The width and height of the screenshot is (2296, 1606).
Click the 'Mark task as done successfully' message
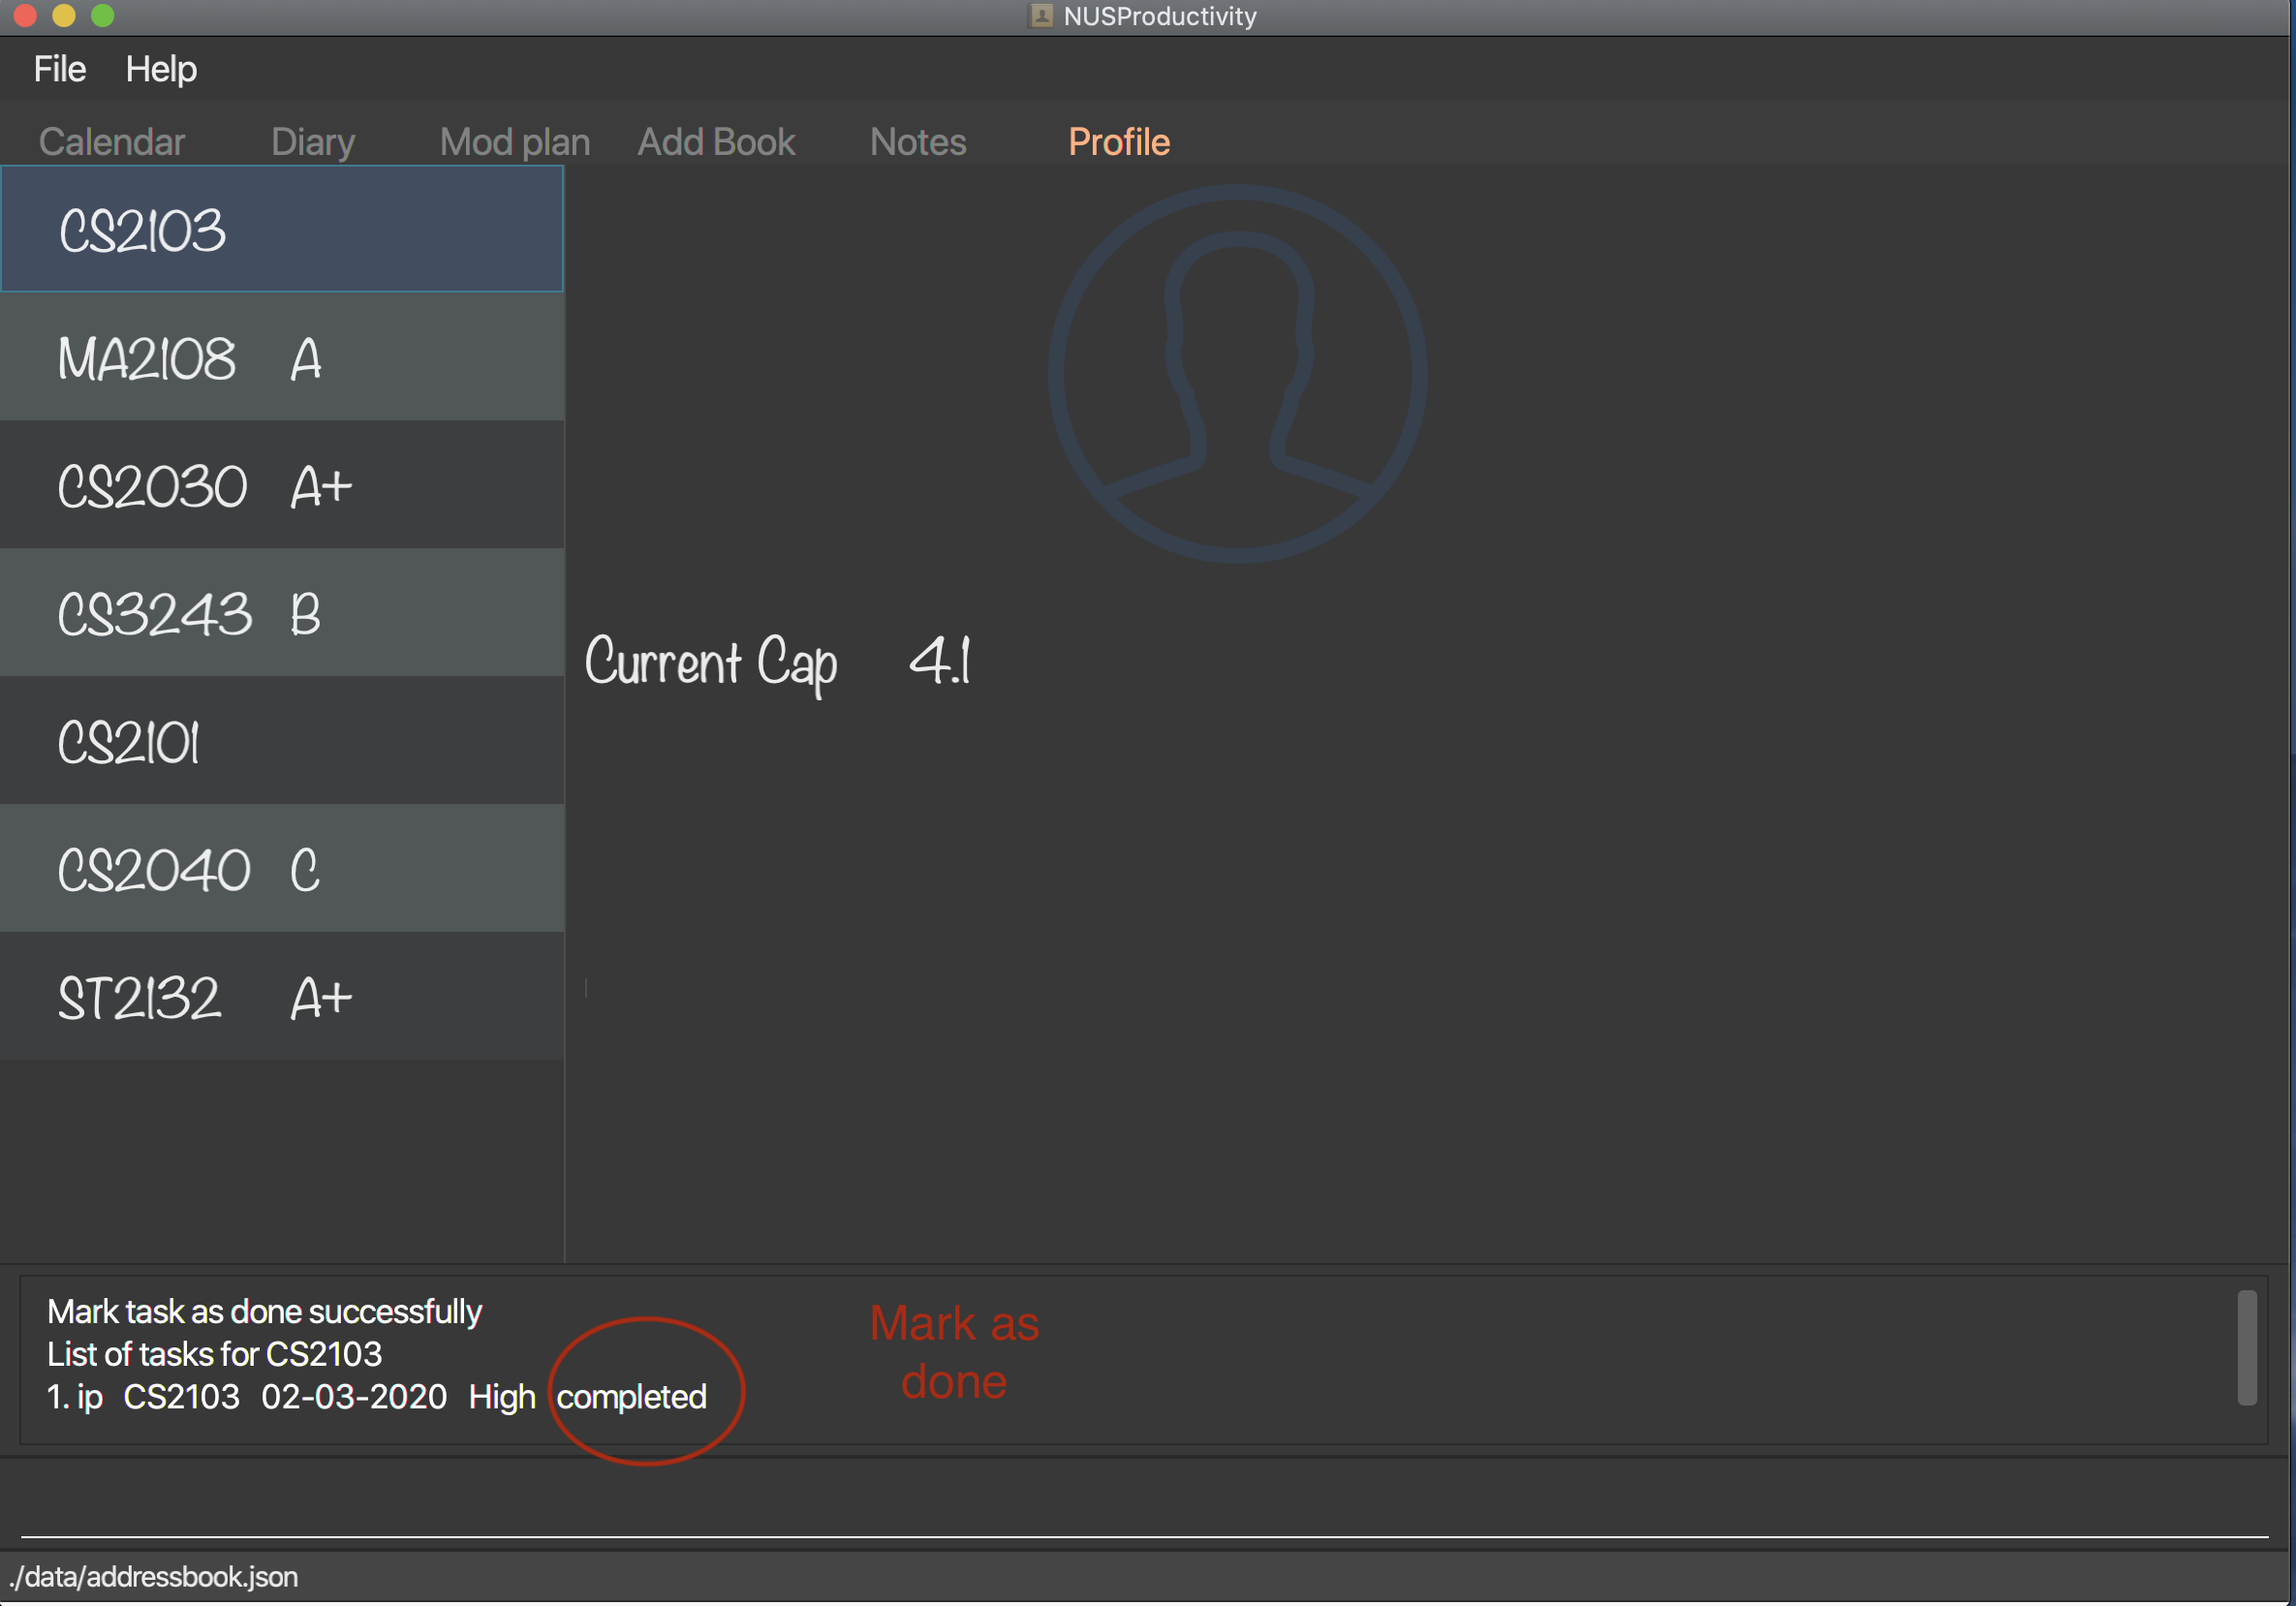[265, 1311]
